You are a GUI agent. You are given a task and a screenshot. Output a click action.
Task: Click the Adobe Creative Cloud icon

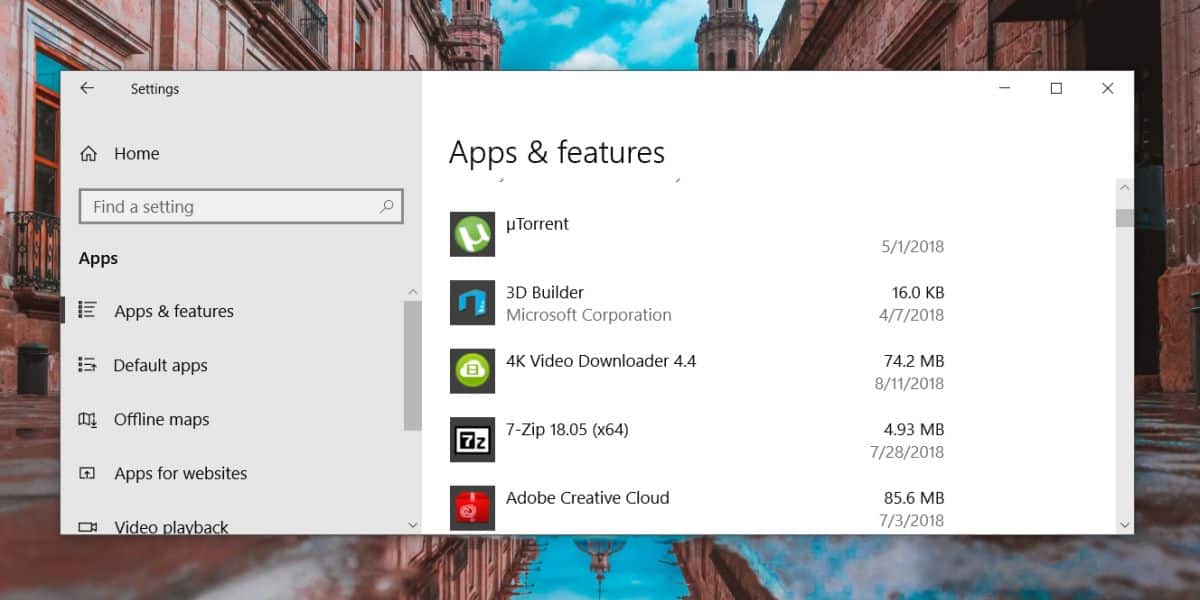click(472, 507)
